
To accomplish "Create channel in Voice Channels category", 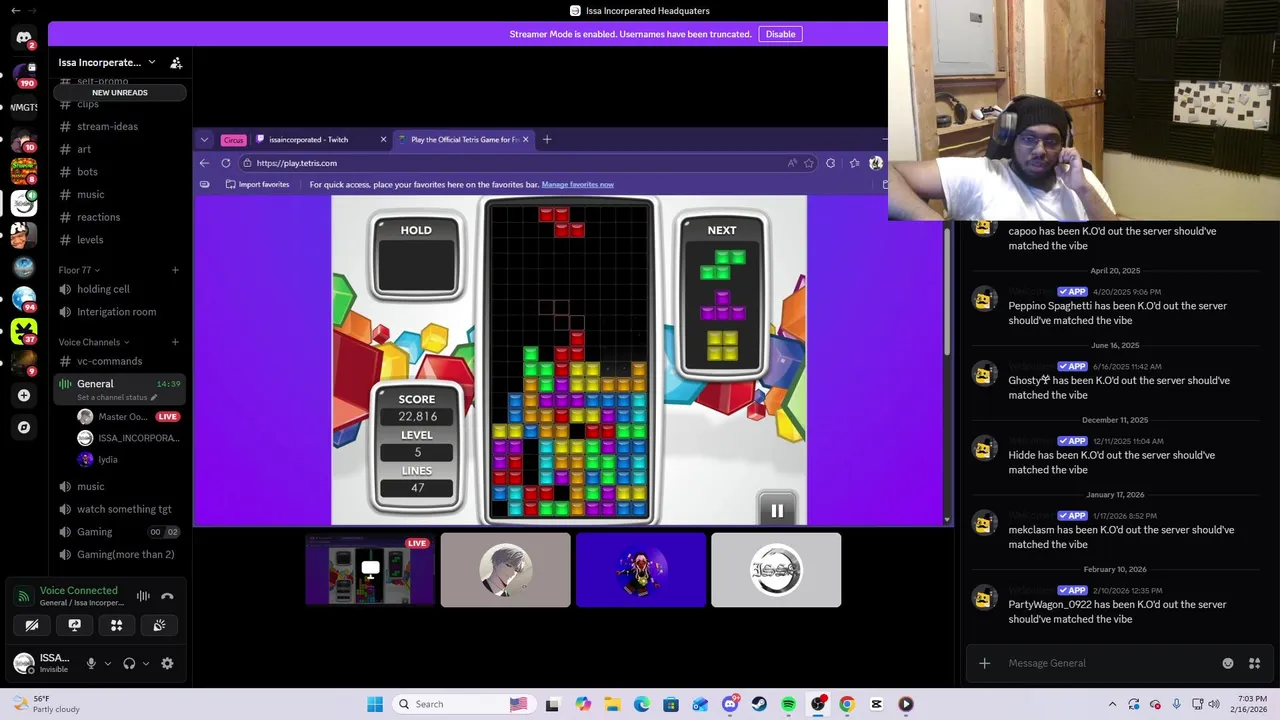I will [x=175, y=342].
